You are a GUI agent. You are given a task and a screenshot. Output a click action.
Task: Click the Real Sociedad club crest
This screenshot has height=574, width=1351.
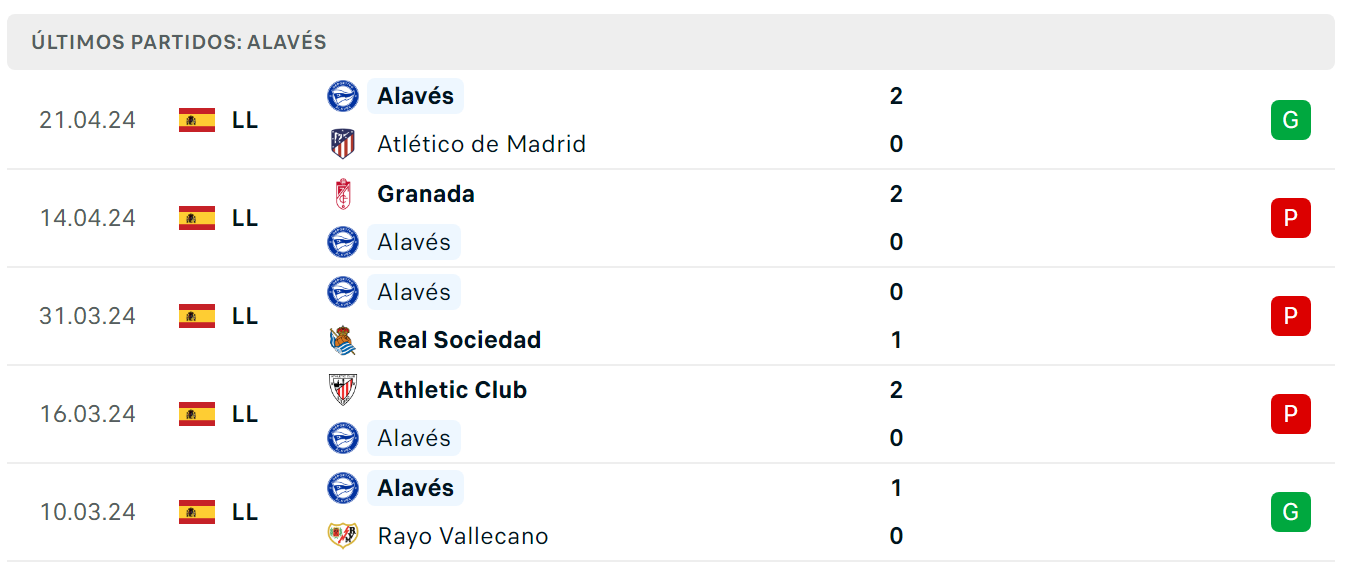(343, 340)
